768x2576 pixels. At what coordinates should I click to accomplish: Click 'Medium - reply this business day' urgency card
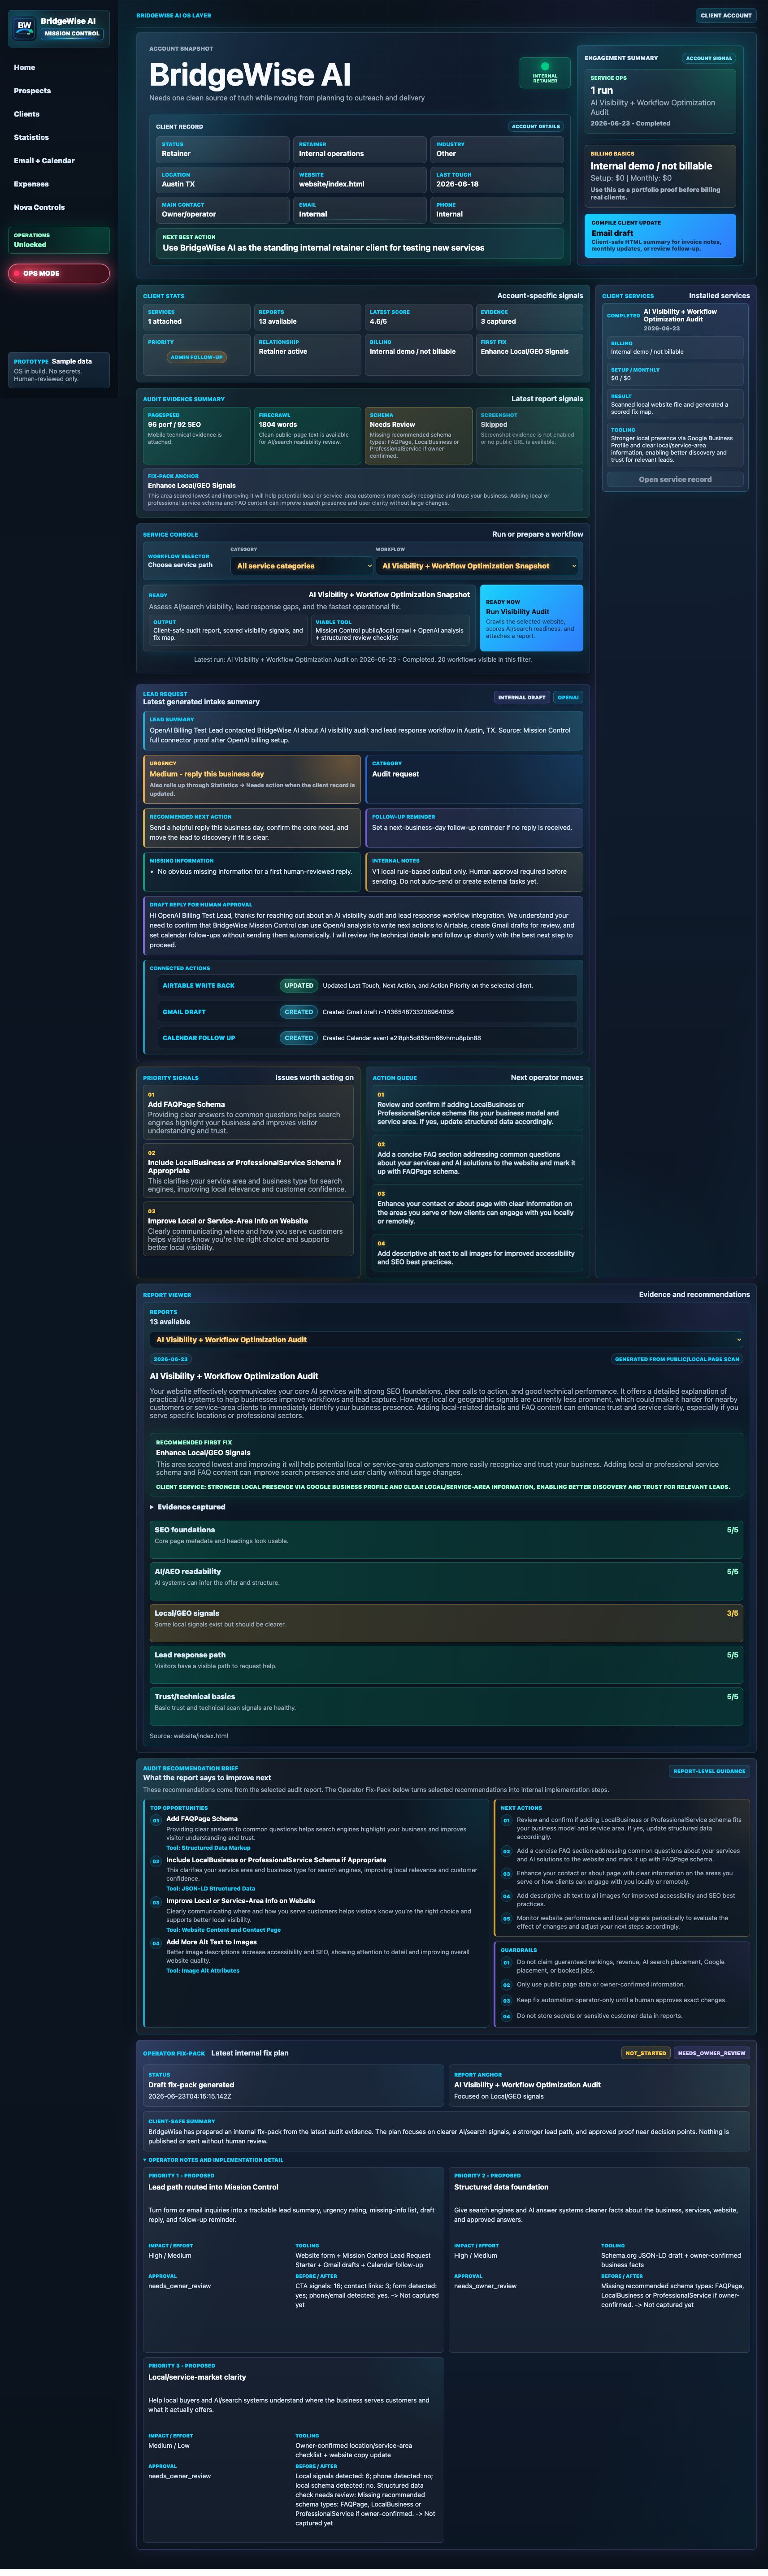point(252,779)
